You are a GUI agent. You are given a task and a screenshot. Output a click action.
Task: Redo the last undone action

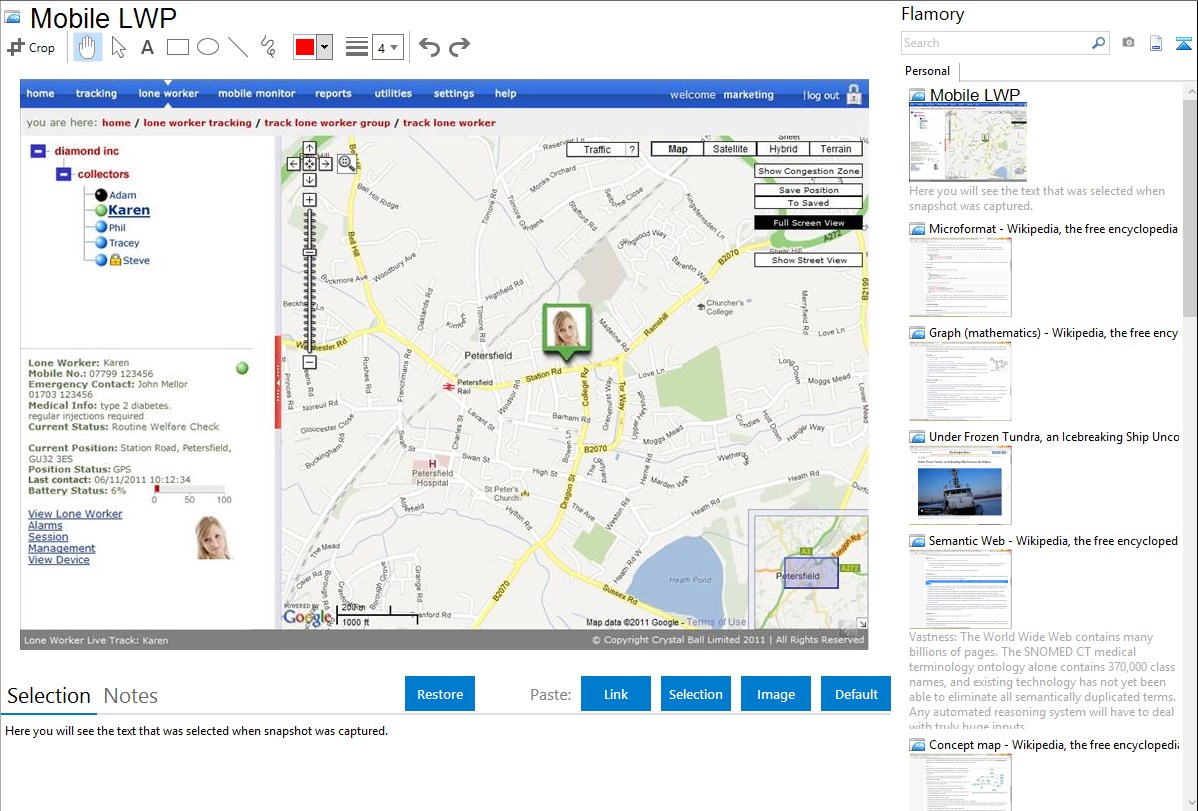(x=459, y=47)
